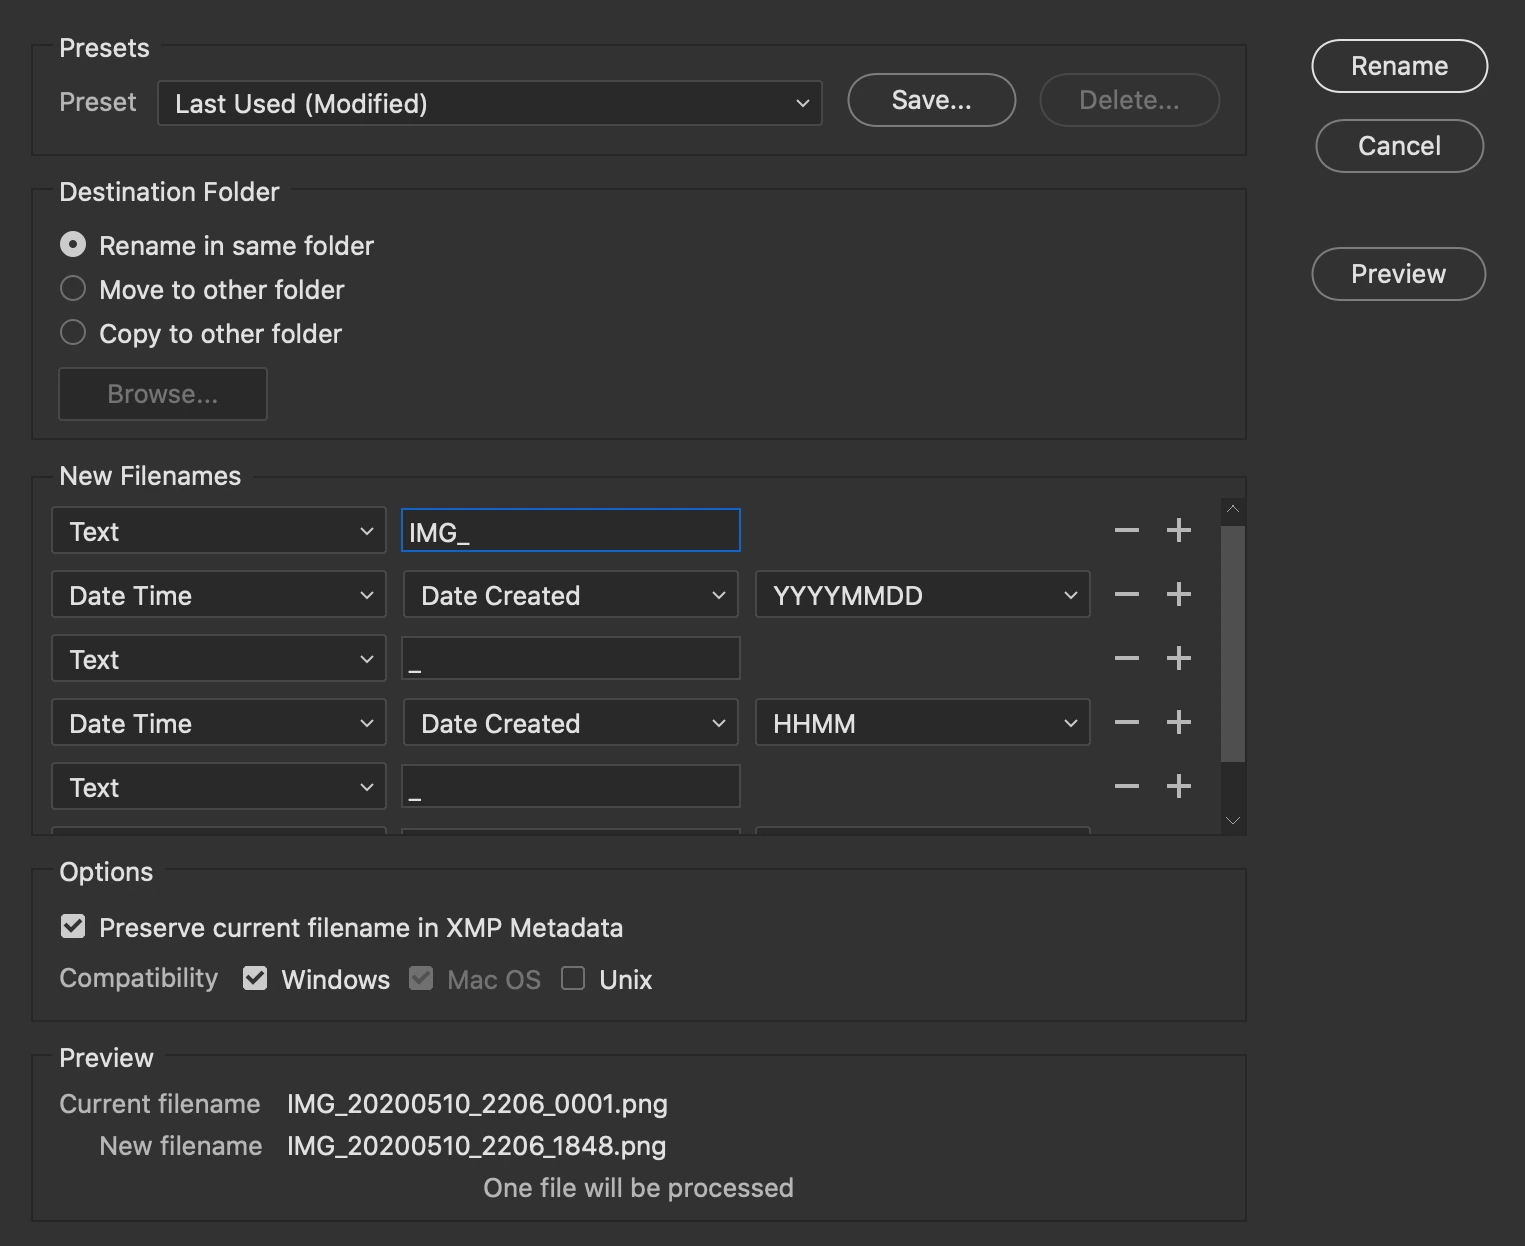Click the Delete... preset button
1525x1246 pixels.
pos(1130,100)
